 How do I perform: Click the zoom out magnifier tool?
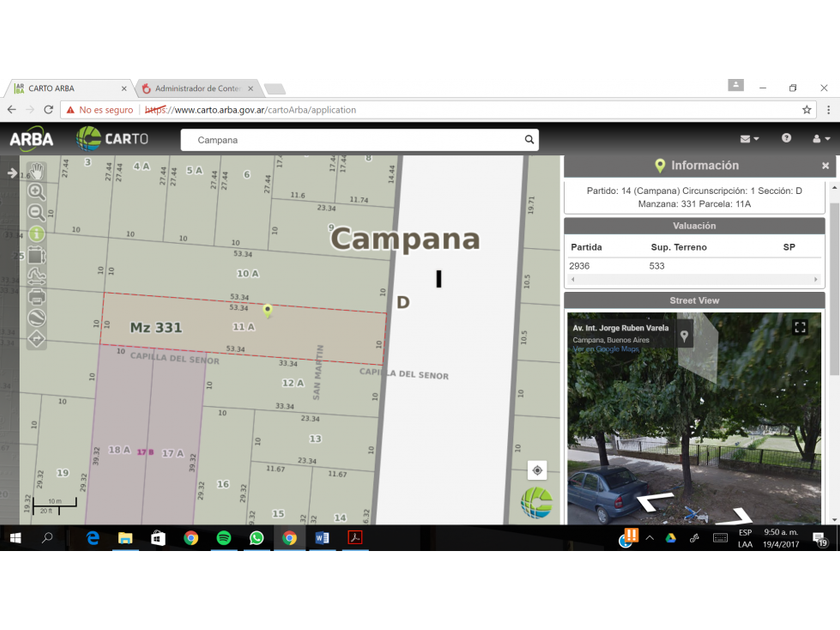pos(36,212)
